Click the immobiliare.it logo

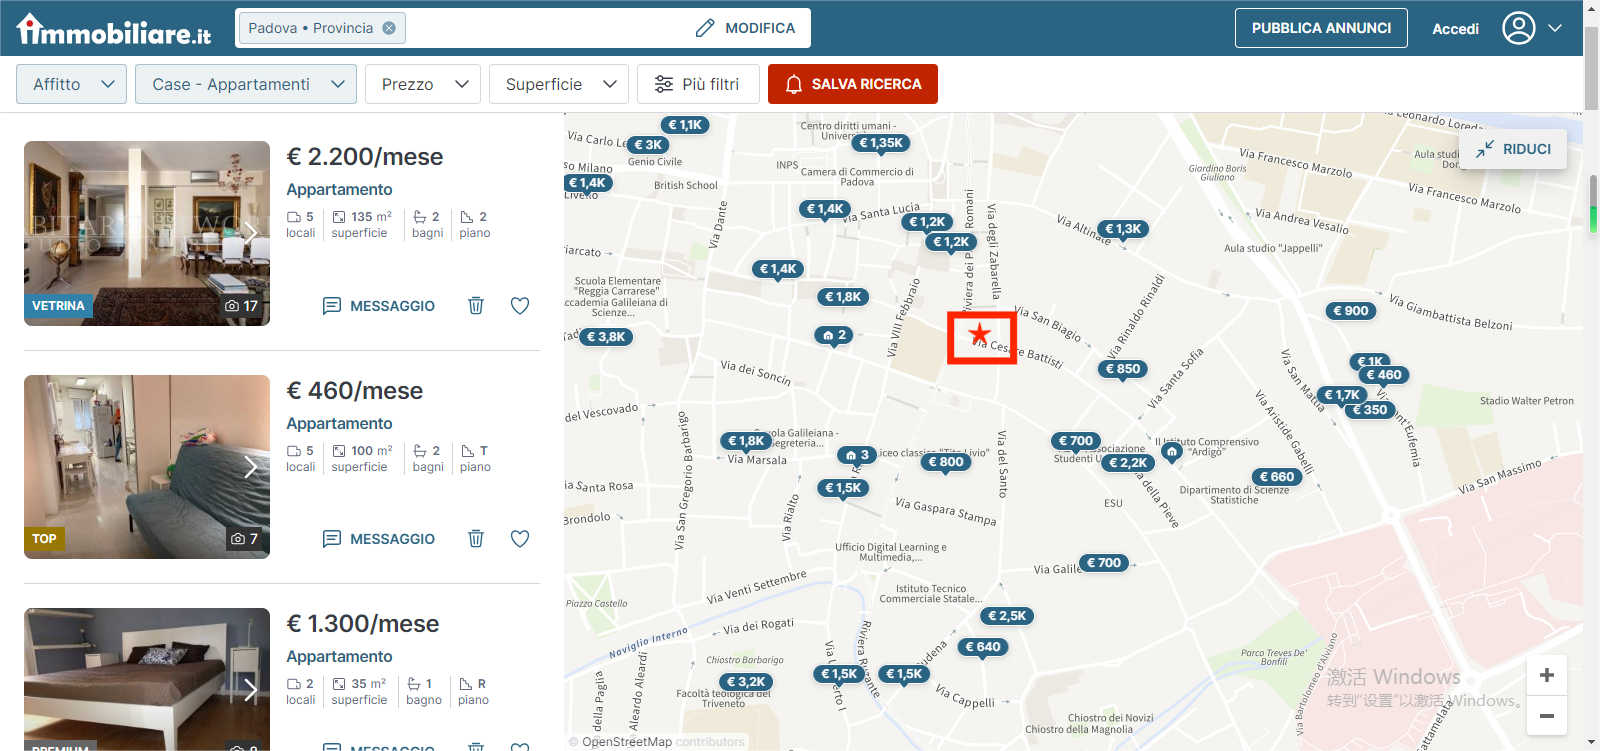(x=114, y=30)
